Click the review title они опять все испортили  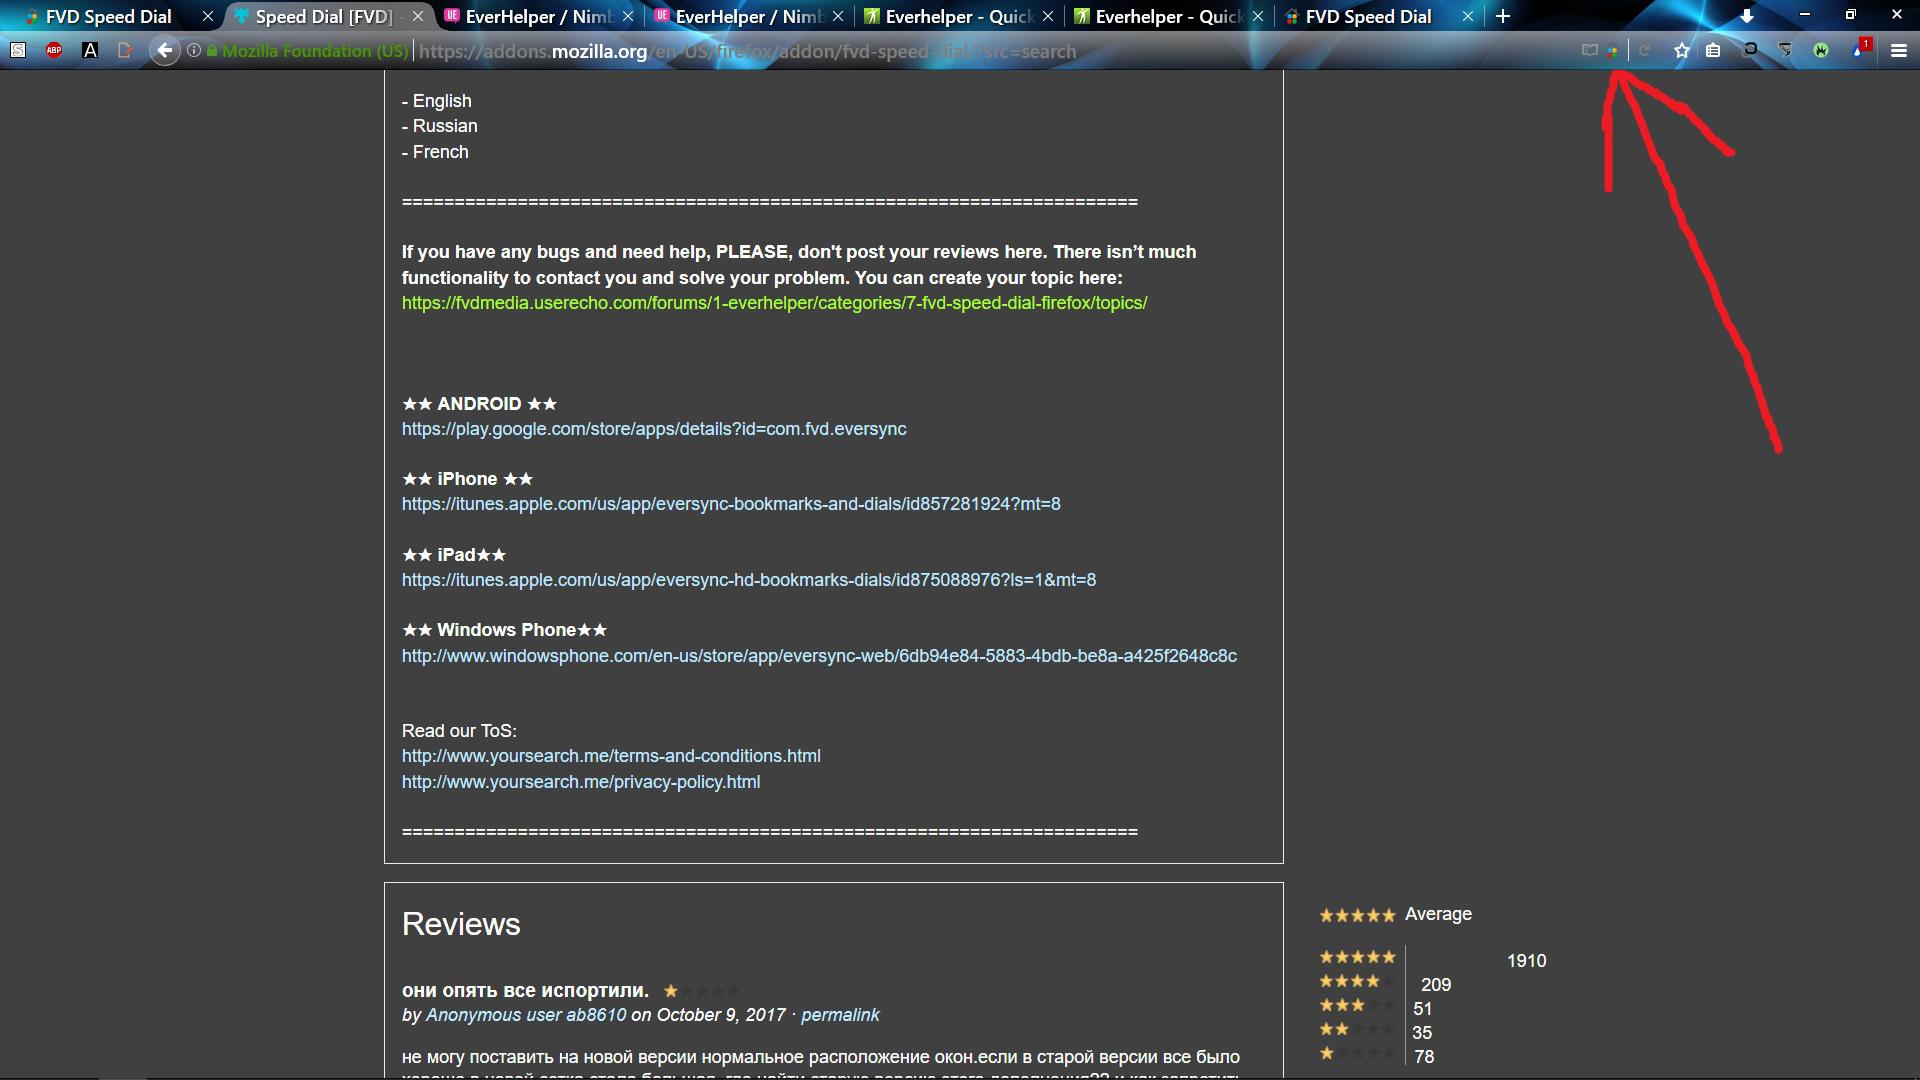pos(525,990)
